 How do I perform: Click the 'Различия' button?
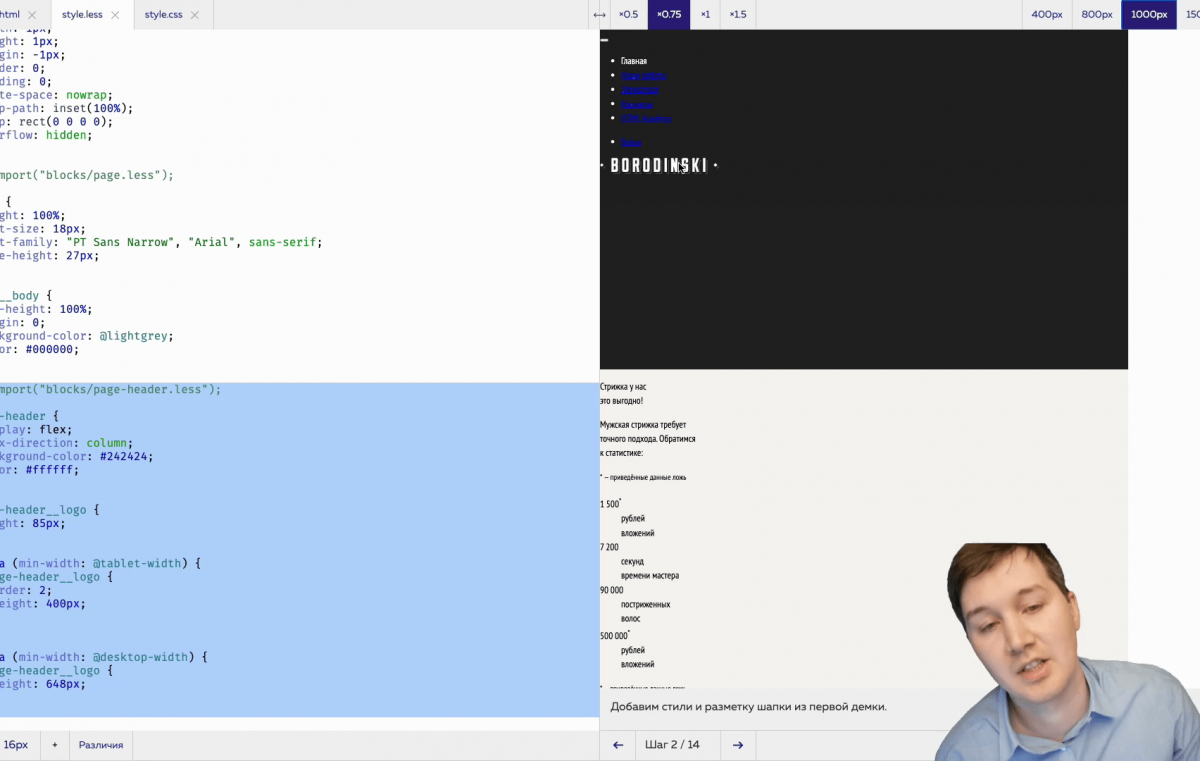coord(101,745)
